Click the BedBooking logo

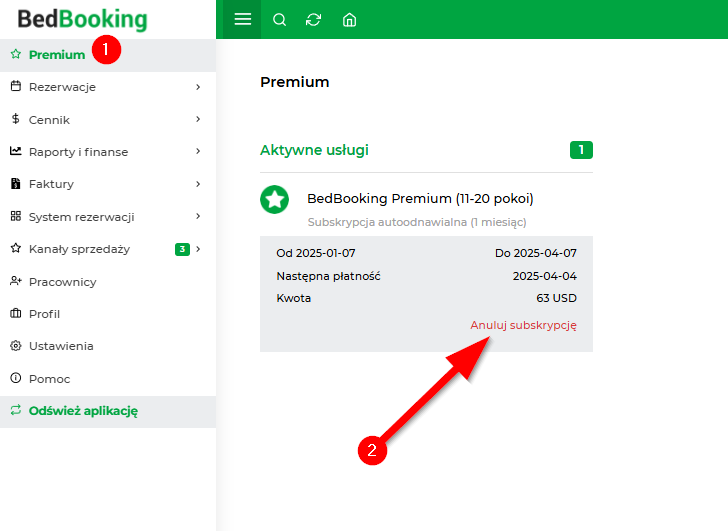82,19
